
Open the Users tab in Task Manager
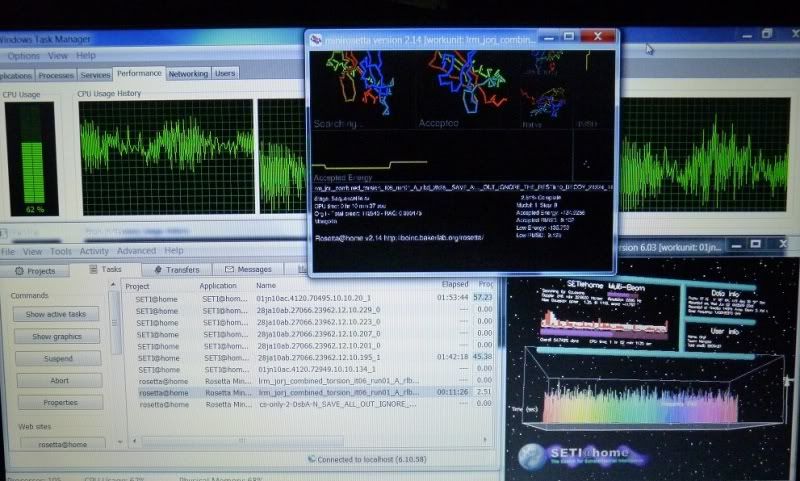click(x=226, y=73)
